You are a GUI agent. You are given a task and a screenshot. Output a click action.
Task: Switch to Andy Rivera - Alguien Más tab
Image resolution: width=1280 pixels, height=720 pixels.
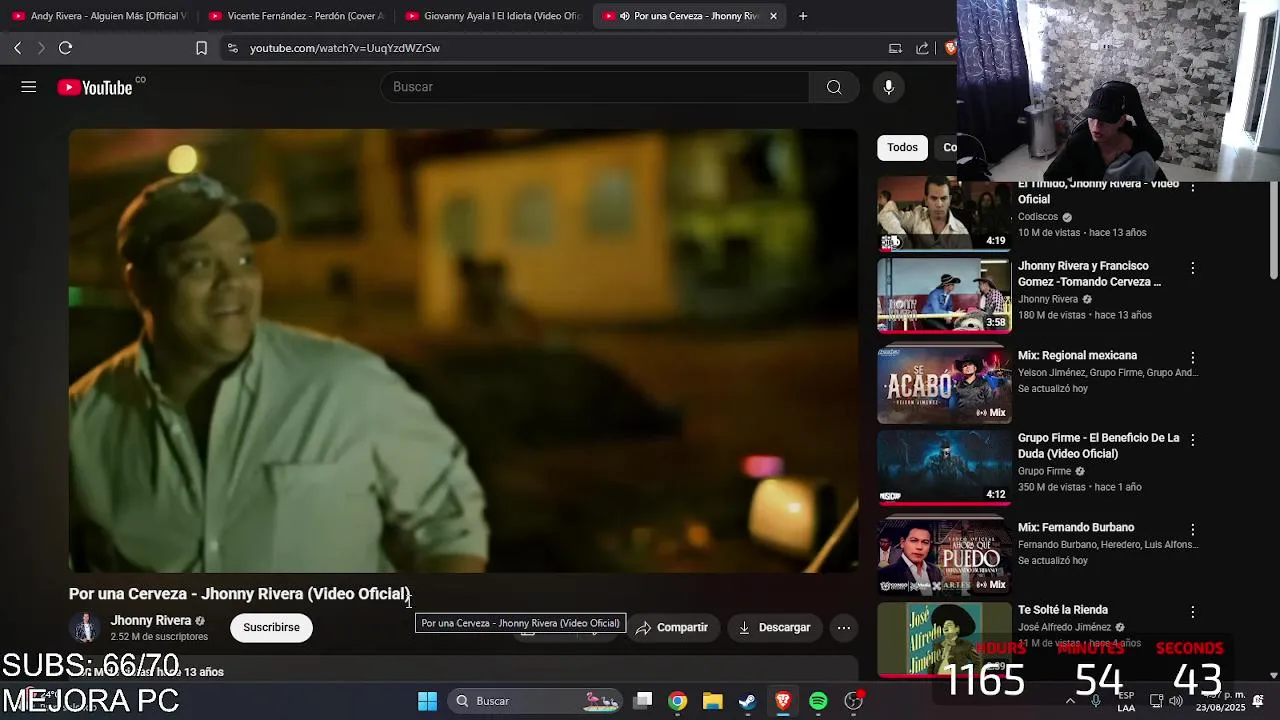click(x=100, y=16)
